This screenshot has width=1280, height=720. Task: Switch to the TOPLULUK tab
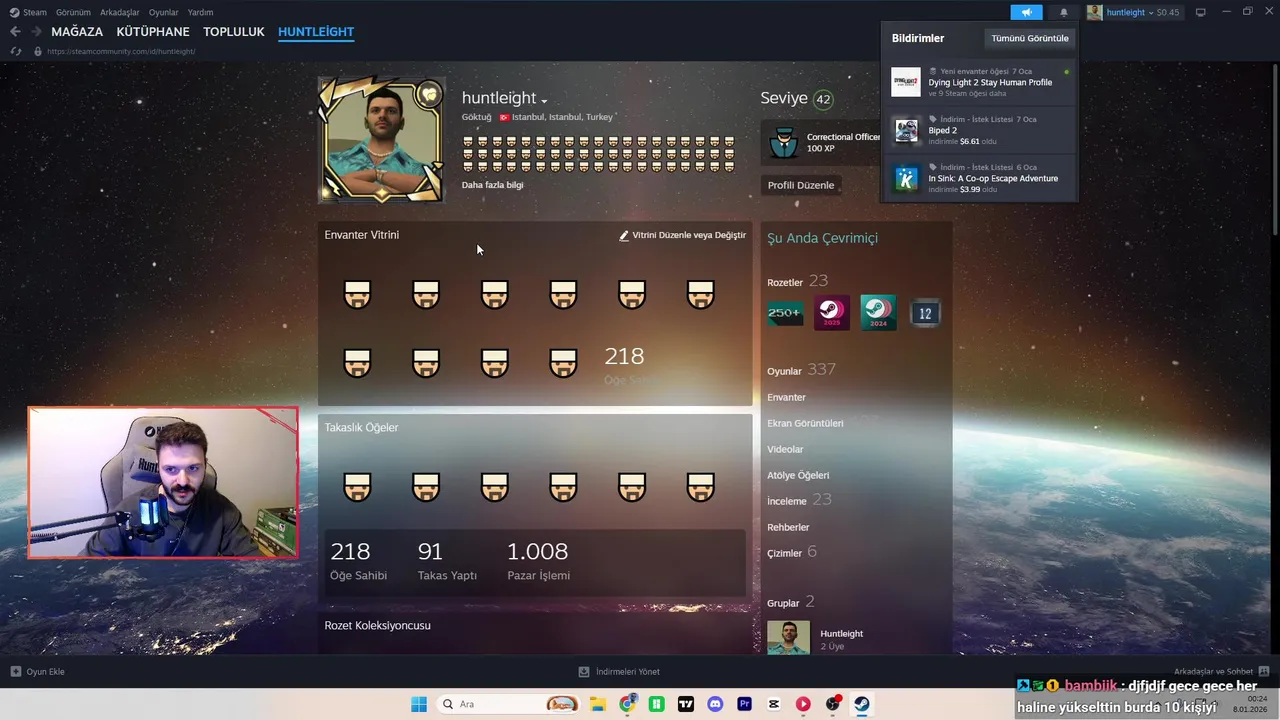234,32
